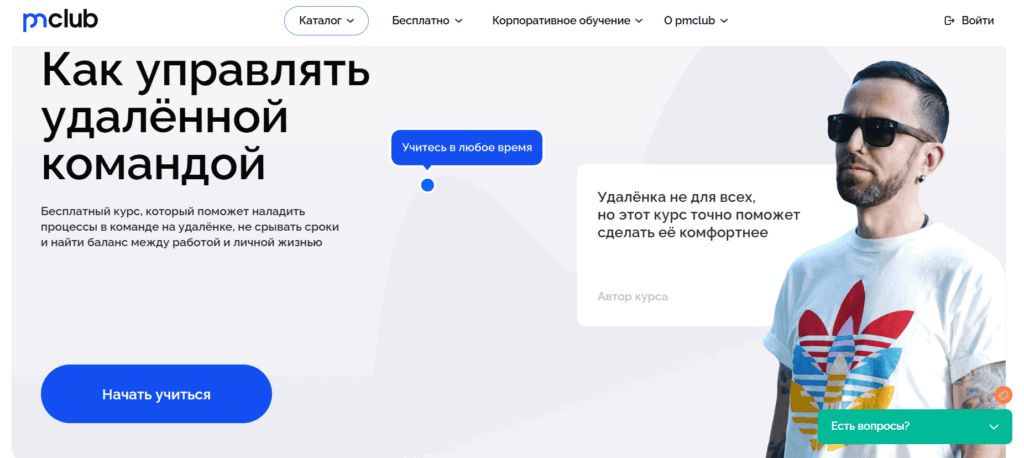
Task: Click the description starting Бесплатный курс
Action: pos(190,227)
